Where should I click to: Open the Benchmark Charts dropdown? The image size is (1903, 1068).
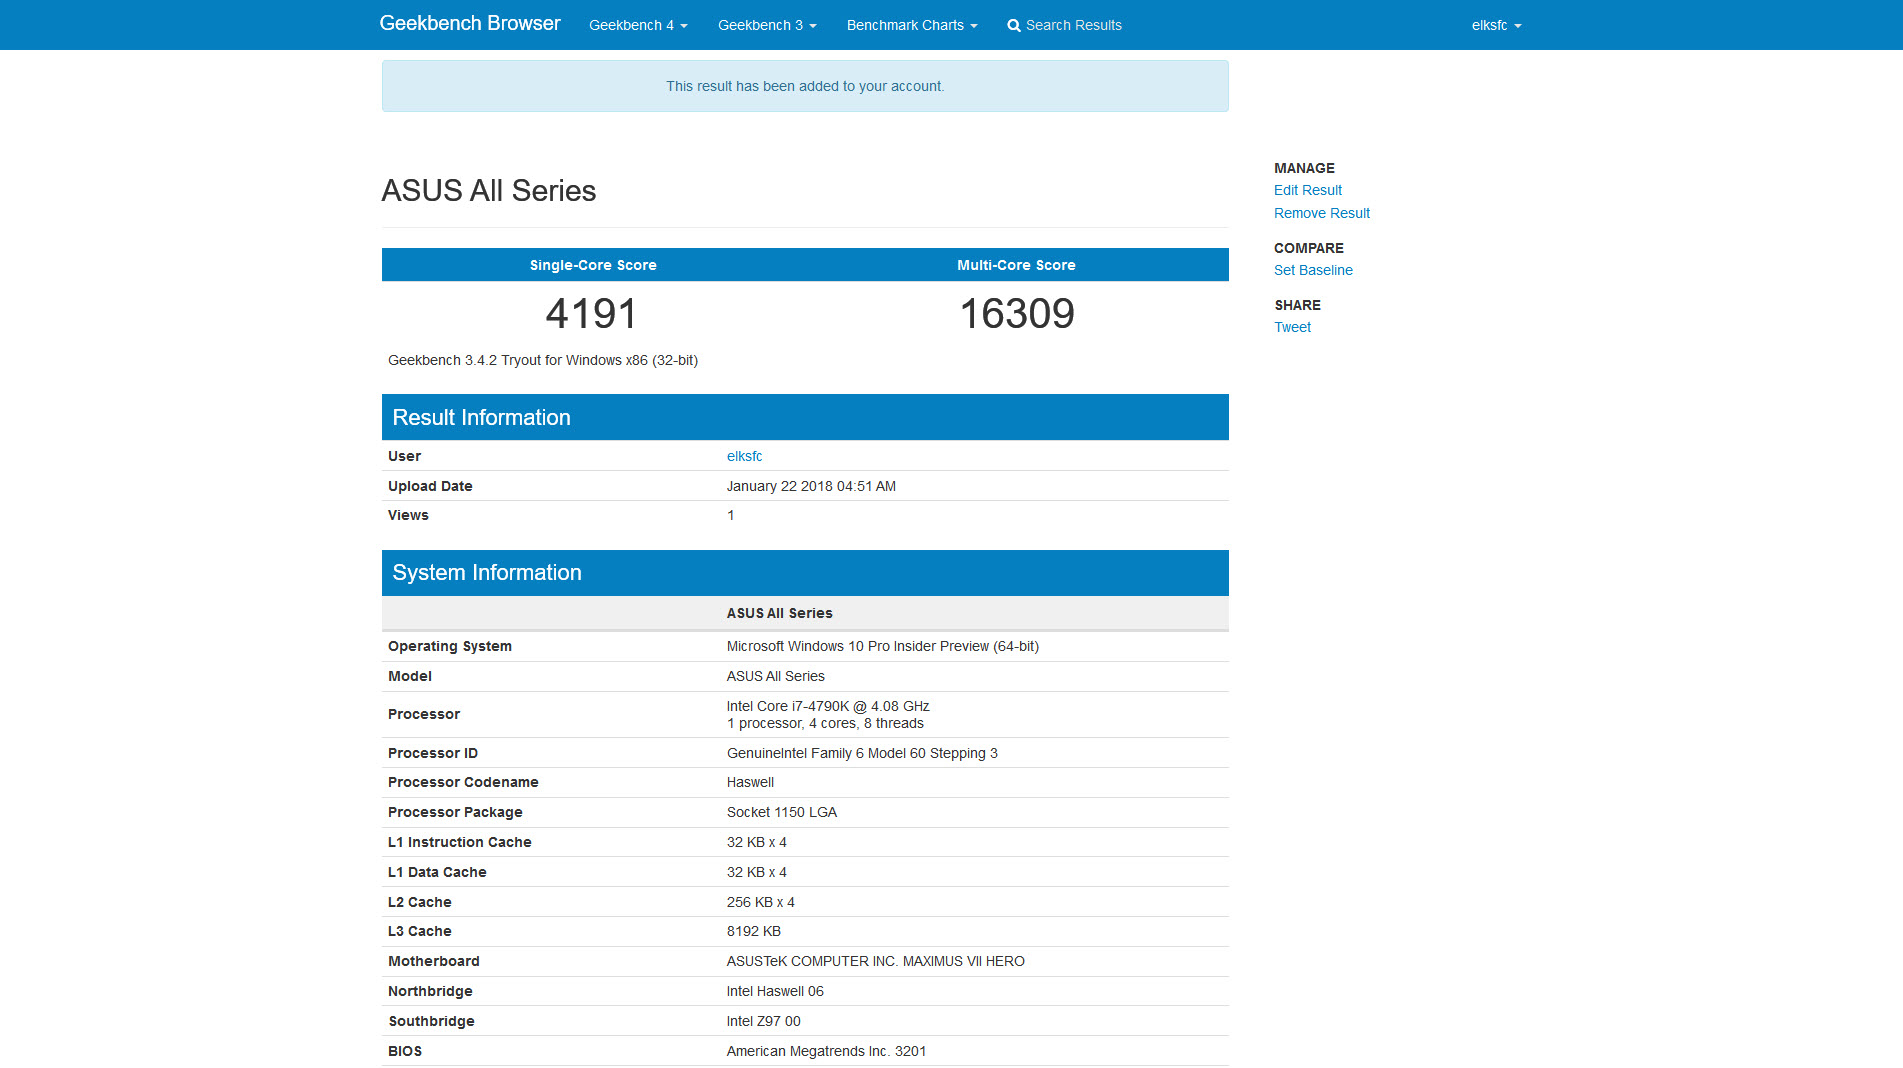[x=912, y=25]
